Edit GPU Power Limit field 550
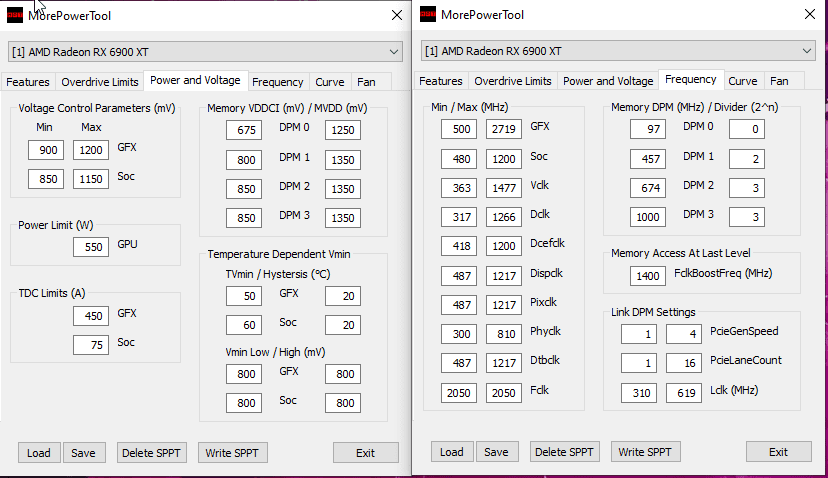The width and height of the screenshot is (828, 478). point(91,247)
